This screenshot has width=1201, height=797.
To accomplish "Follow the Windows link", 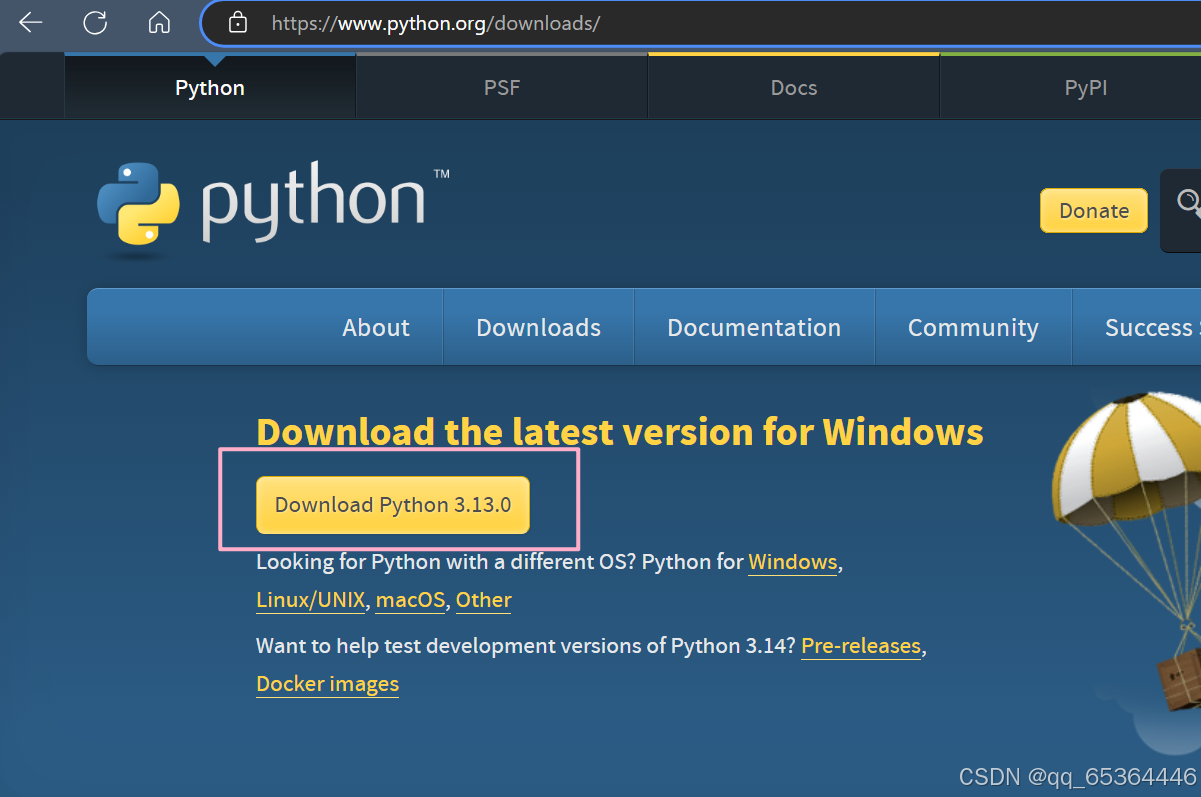I will click(x=793, y=562).
